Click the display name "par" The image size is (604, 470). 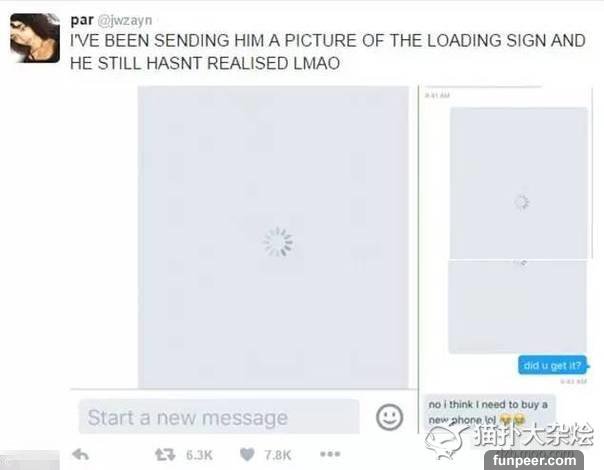point(82,20)
